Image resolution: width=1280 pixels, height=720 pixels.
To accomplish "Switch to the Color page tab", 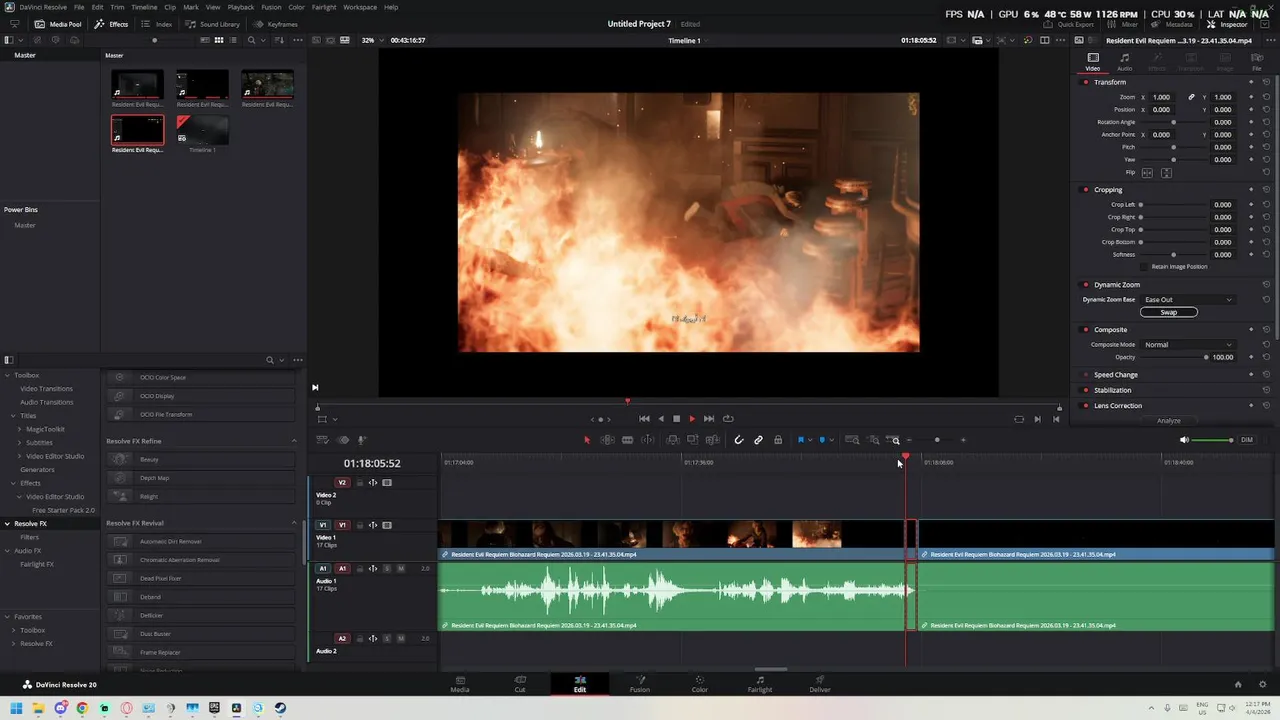I will click(x=700, y=684).
